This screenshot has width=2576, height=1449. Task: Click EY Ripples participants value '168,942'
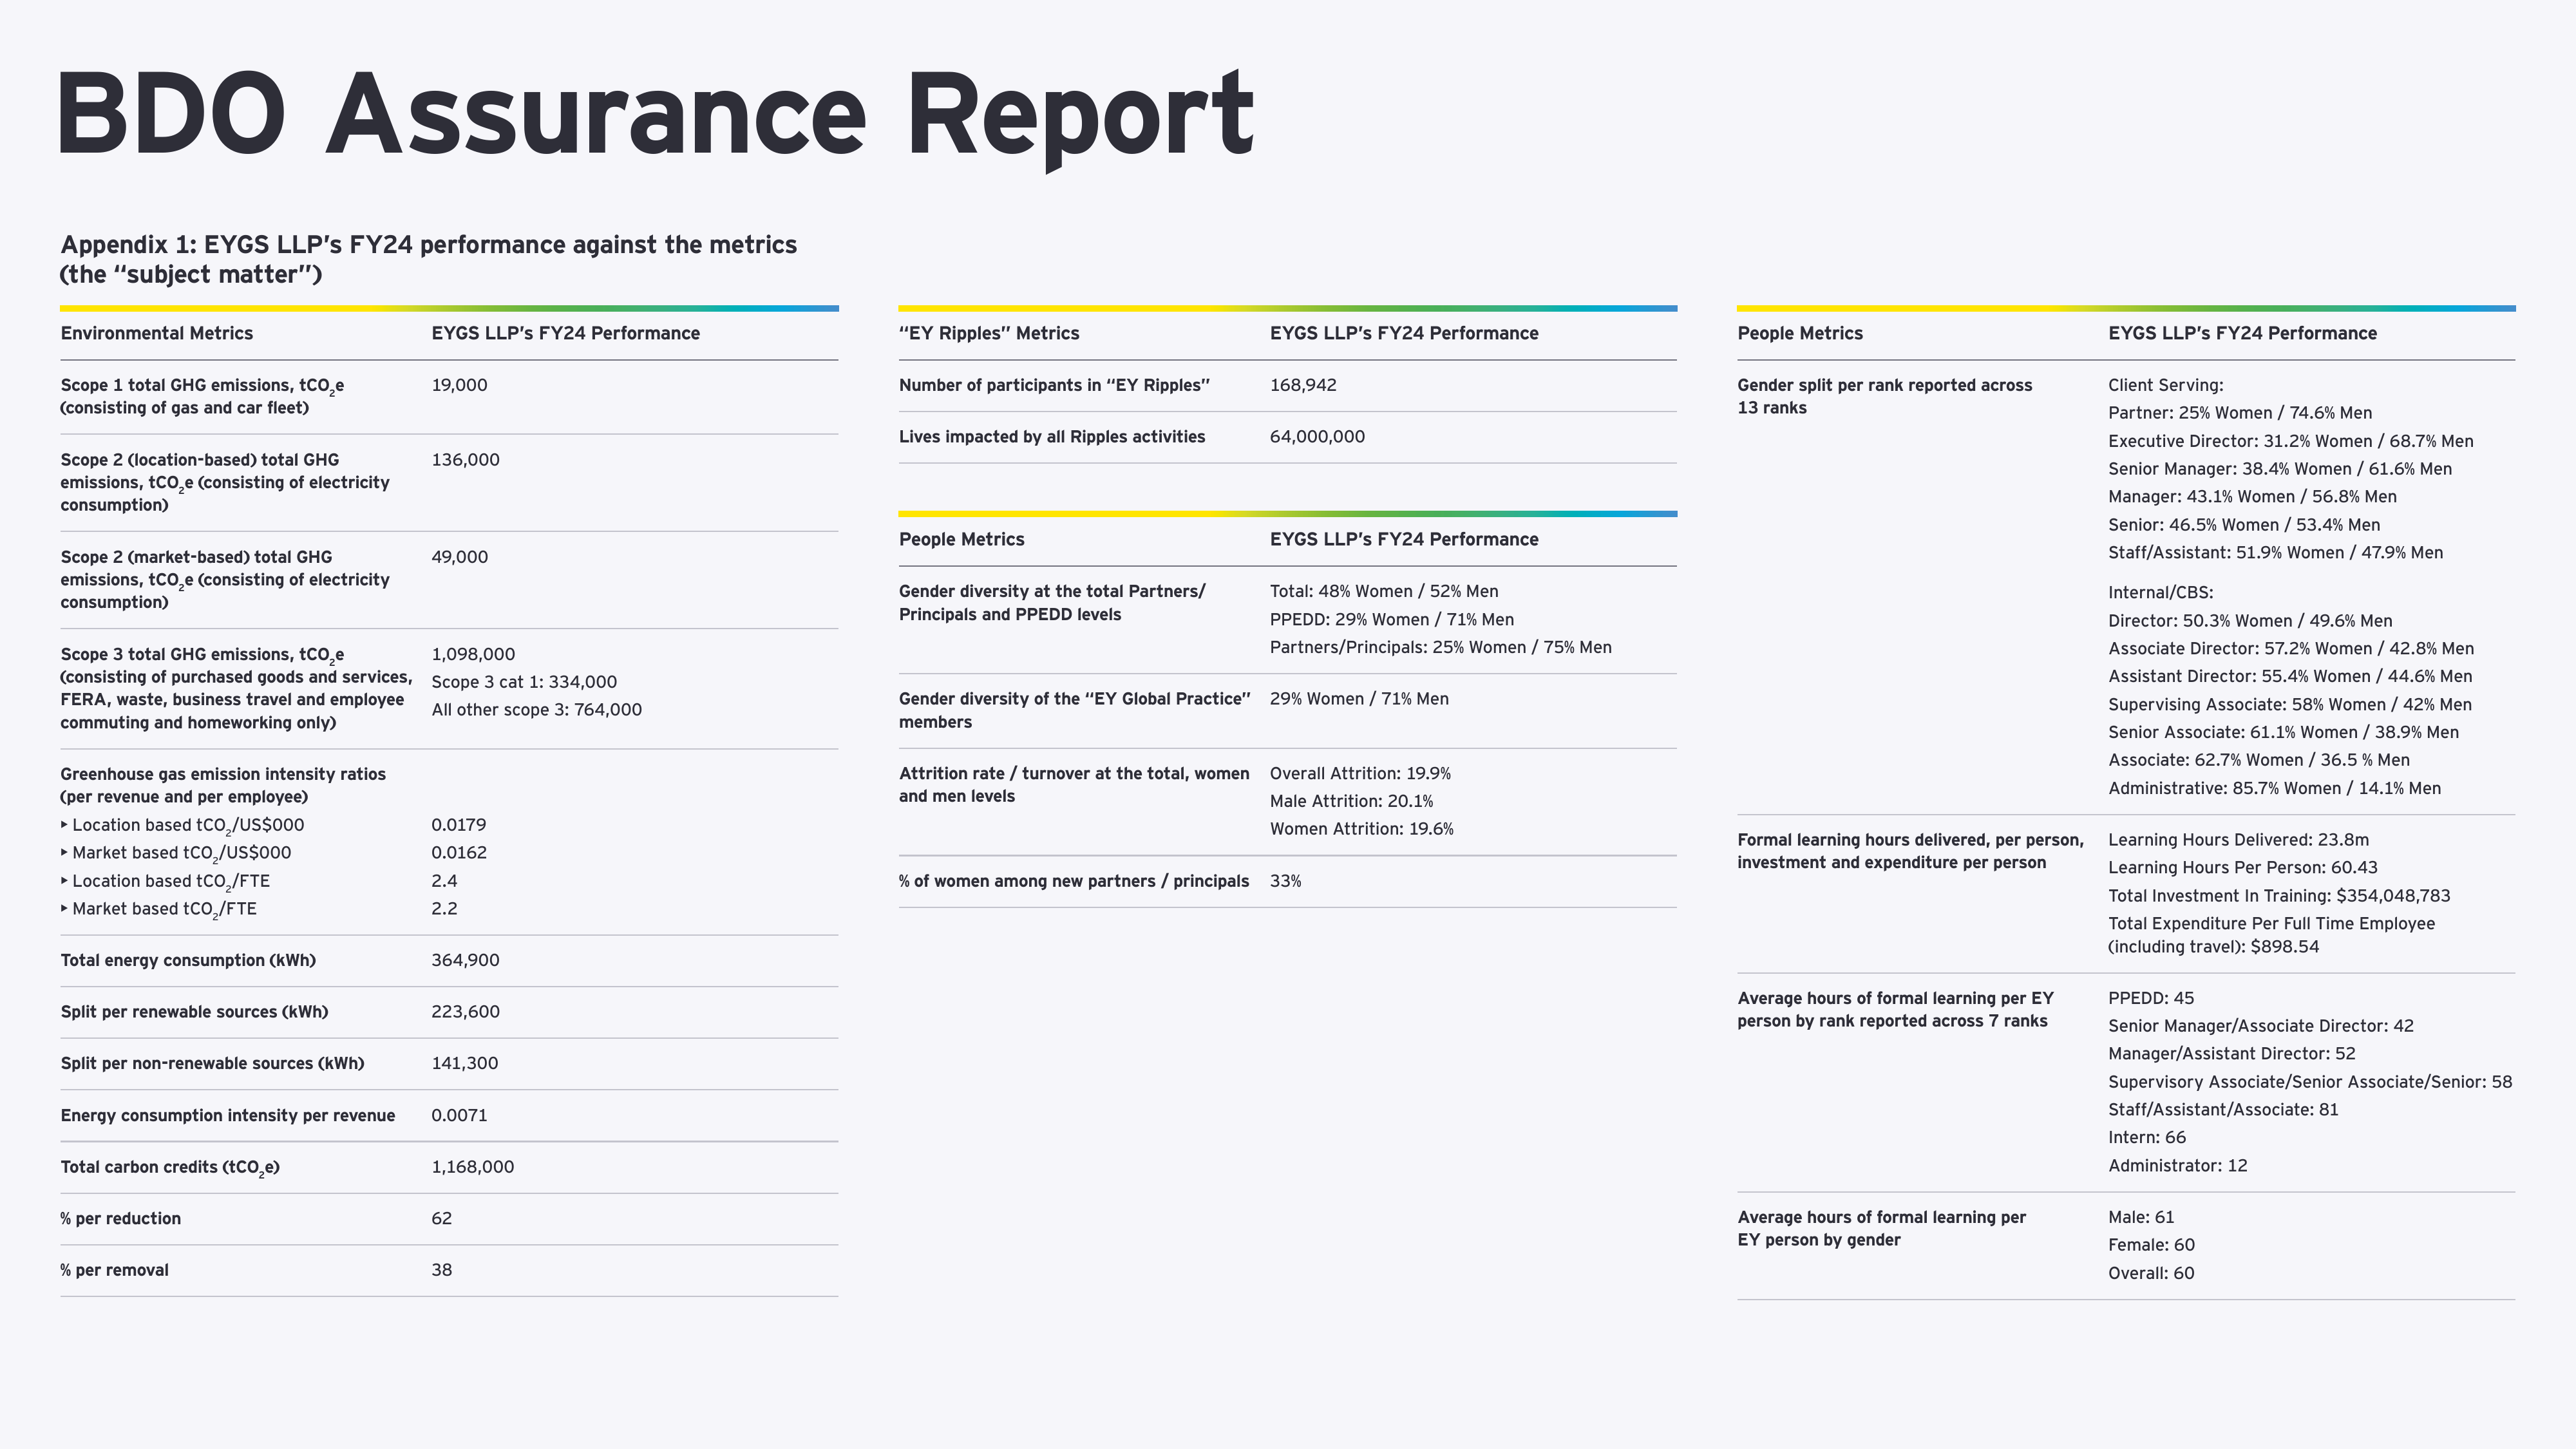[1303, 385]
